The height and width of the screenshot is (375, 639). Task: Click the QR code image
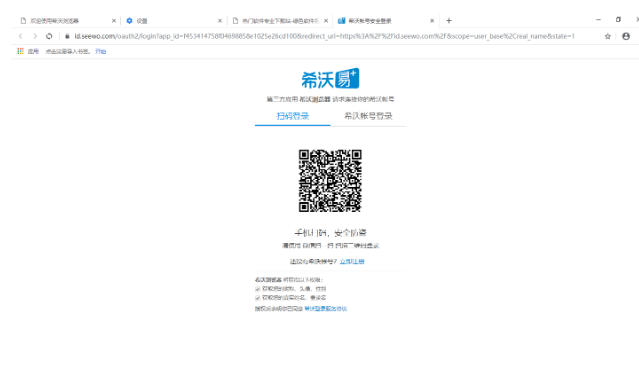click(x=330, y=181)
